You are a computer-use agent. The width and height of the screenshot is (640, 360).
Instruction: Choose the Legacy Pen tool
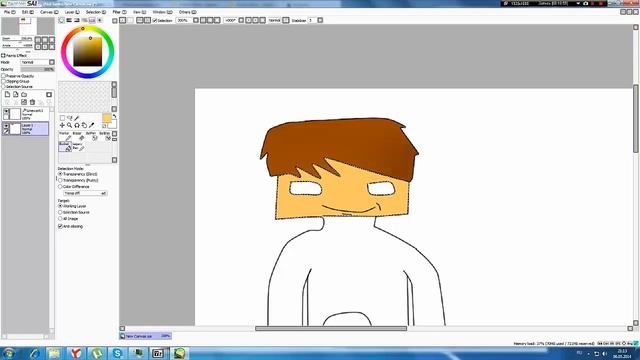click(78, 147)
